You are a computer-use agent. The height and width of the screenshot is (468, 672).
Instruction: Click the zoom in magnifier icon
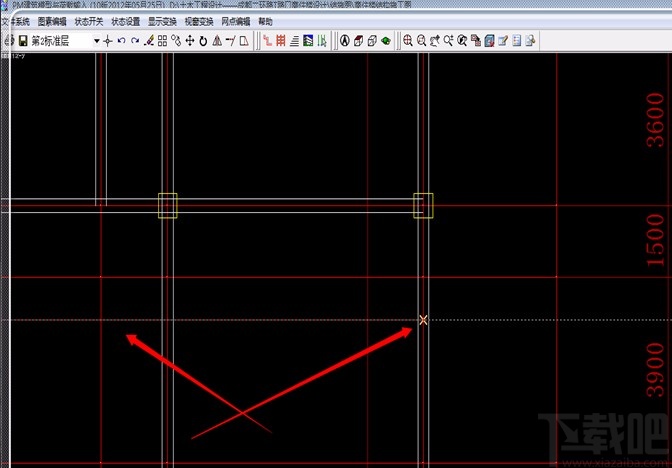tap(407, 41)
